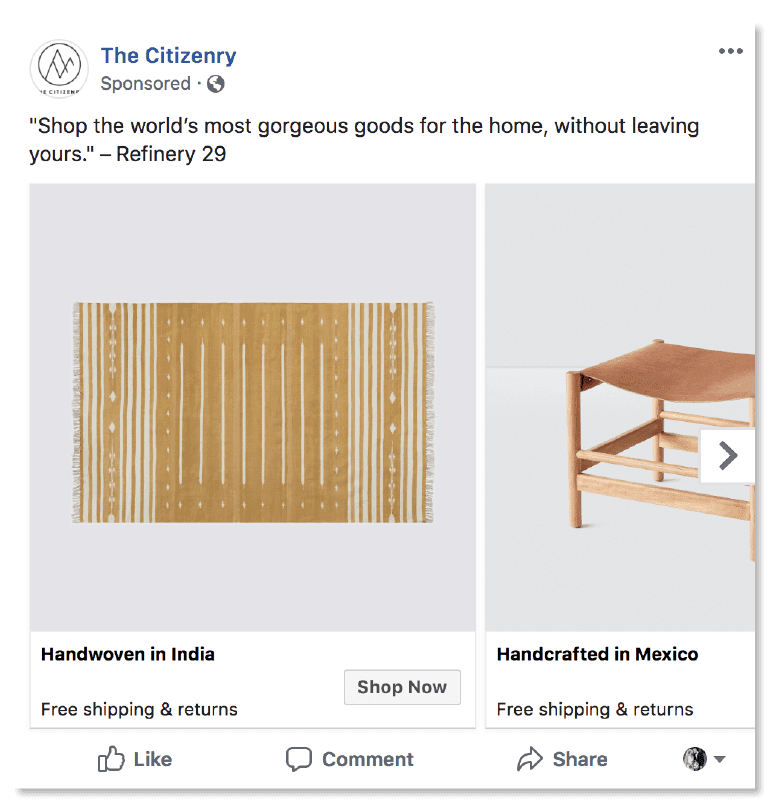The height and width of the screenshot is (812, 770).
Task: Click the Sponsored label
Action: point(146,84)
